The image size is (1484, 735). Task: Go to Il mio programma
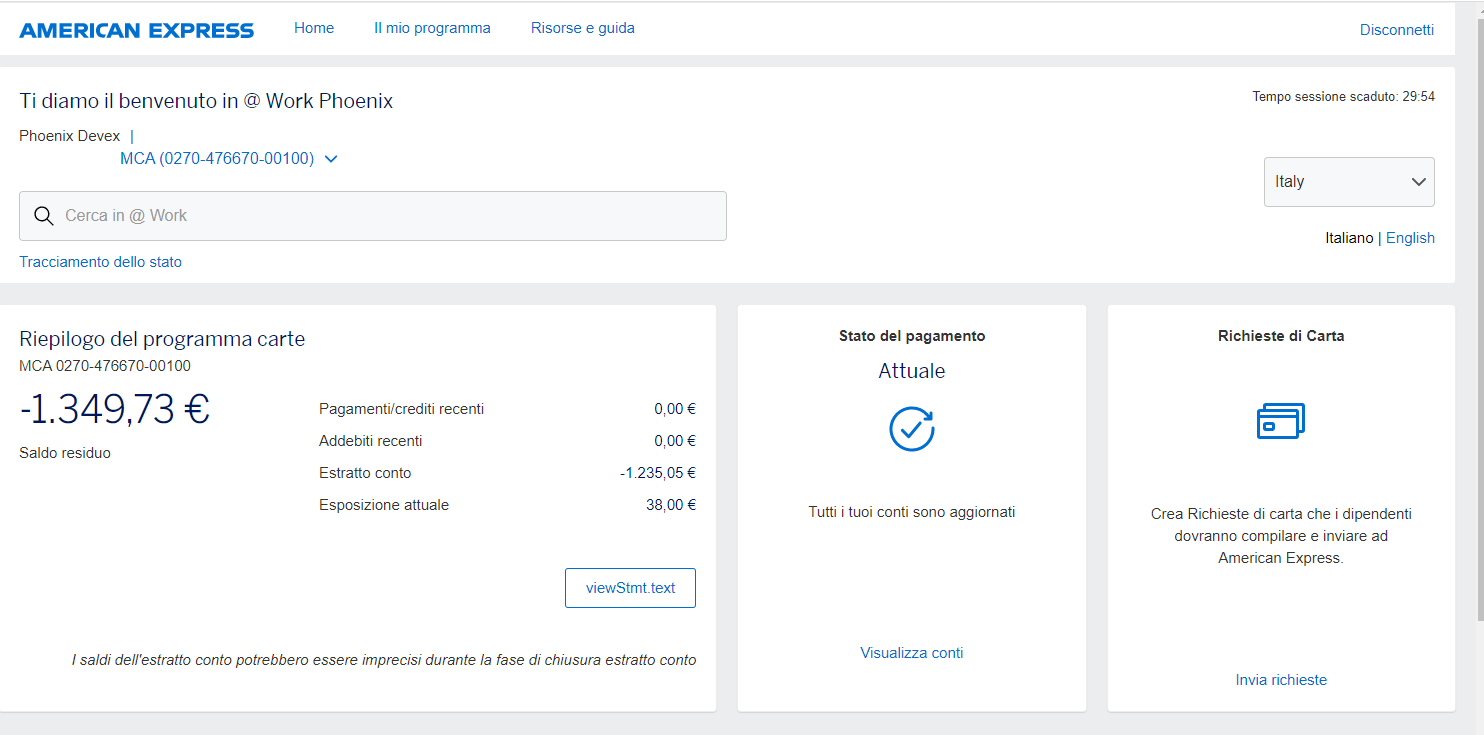(x=432, y=28)
